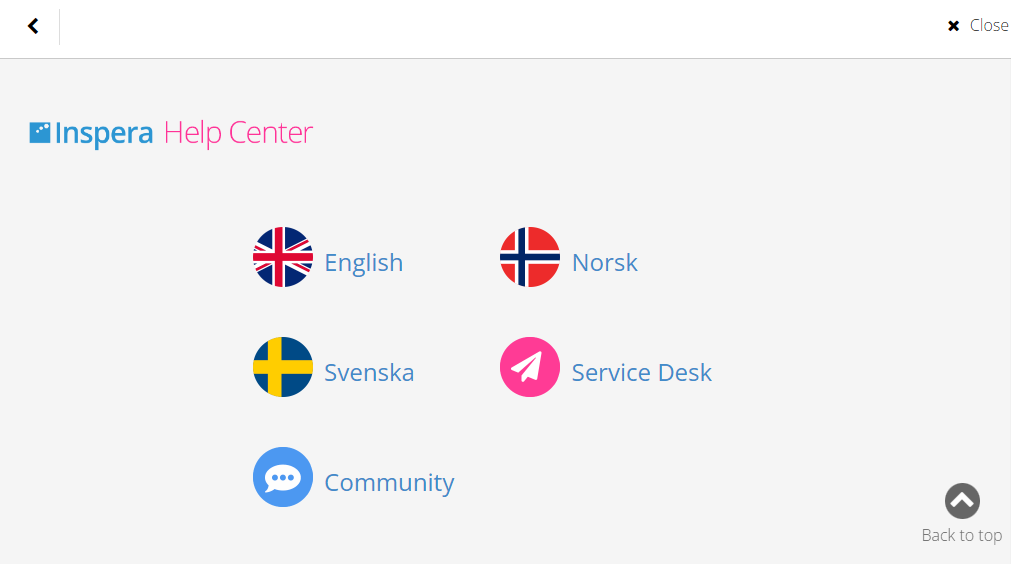The image size is (1011, 564).
Task: Click the Back to top arrow circle
Action: coord(962,501)
